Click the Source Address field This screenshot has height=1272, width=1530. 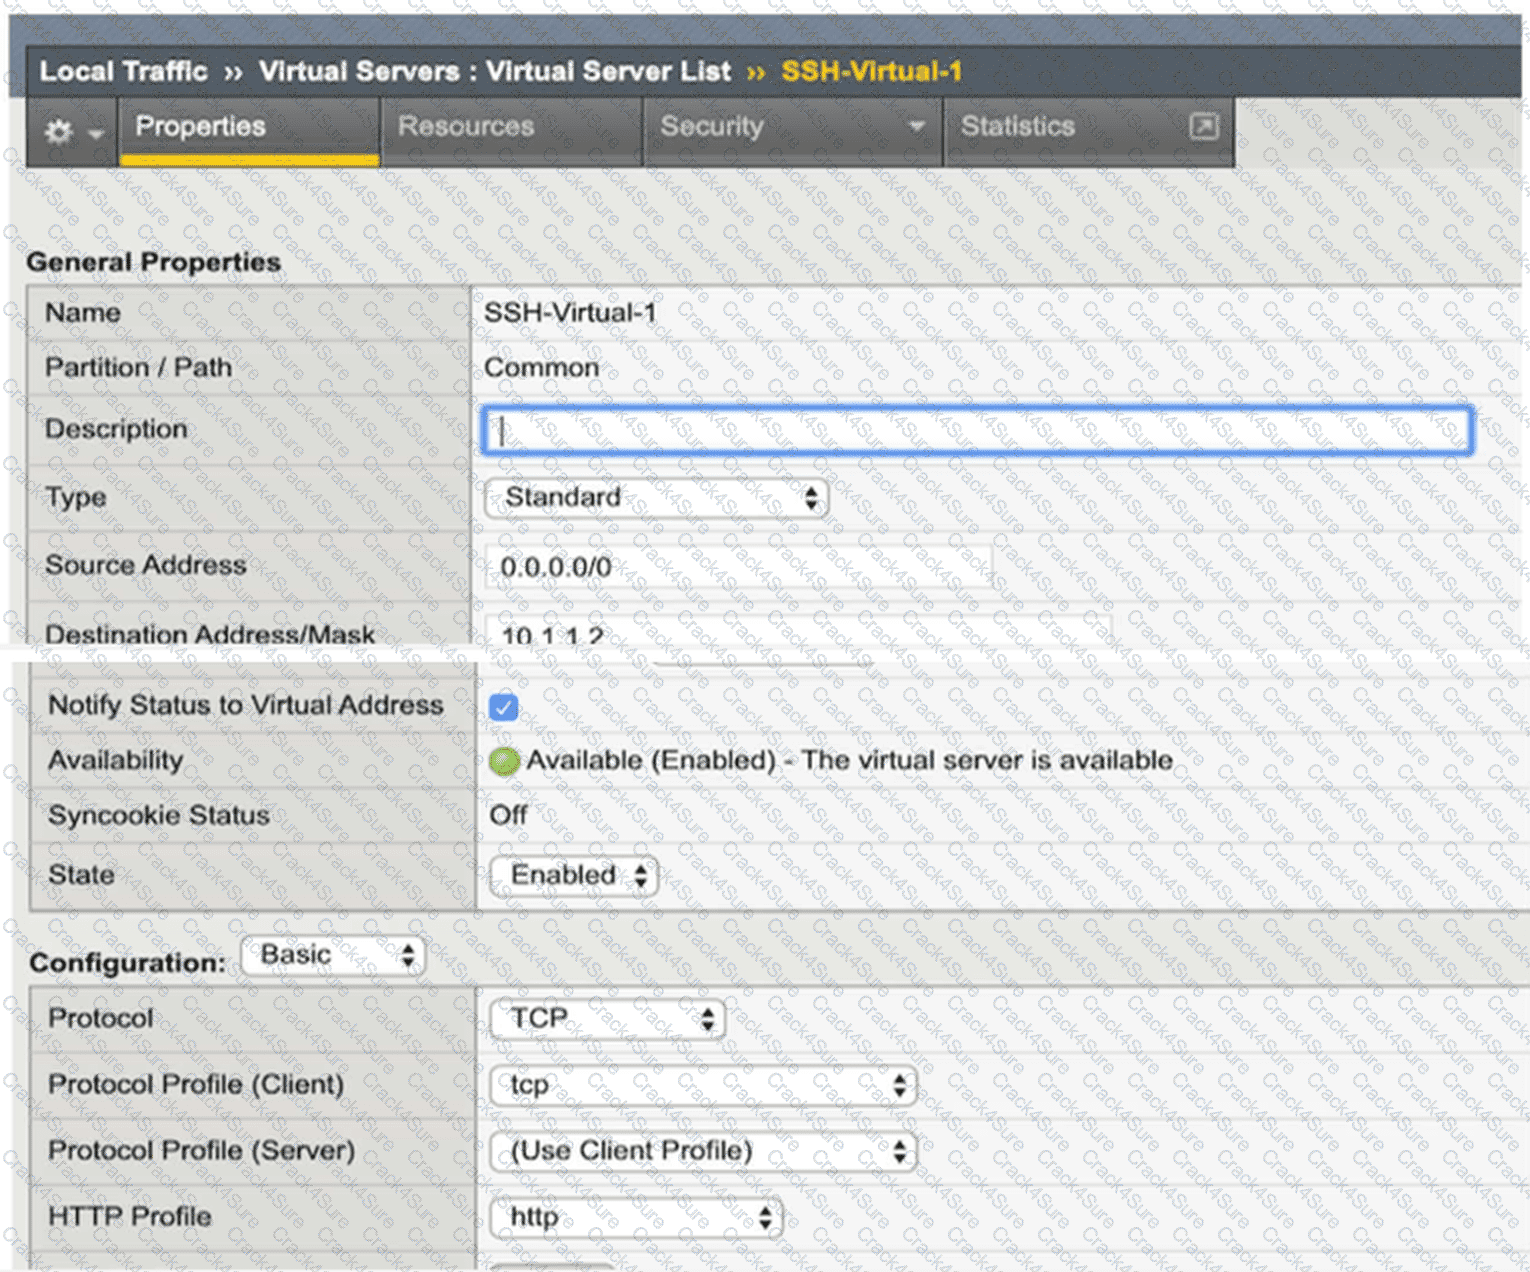pos(738,567)
